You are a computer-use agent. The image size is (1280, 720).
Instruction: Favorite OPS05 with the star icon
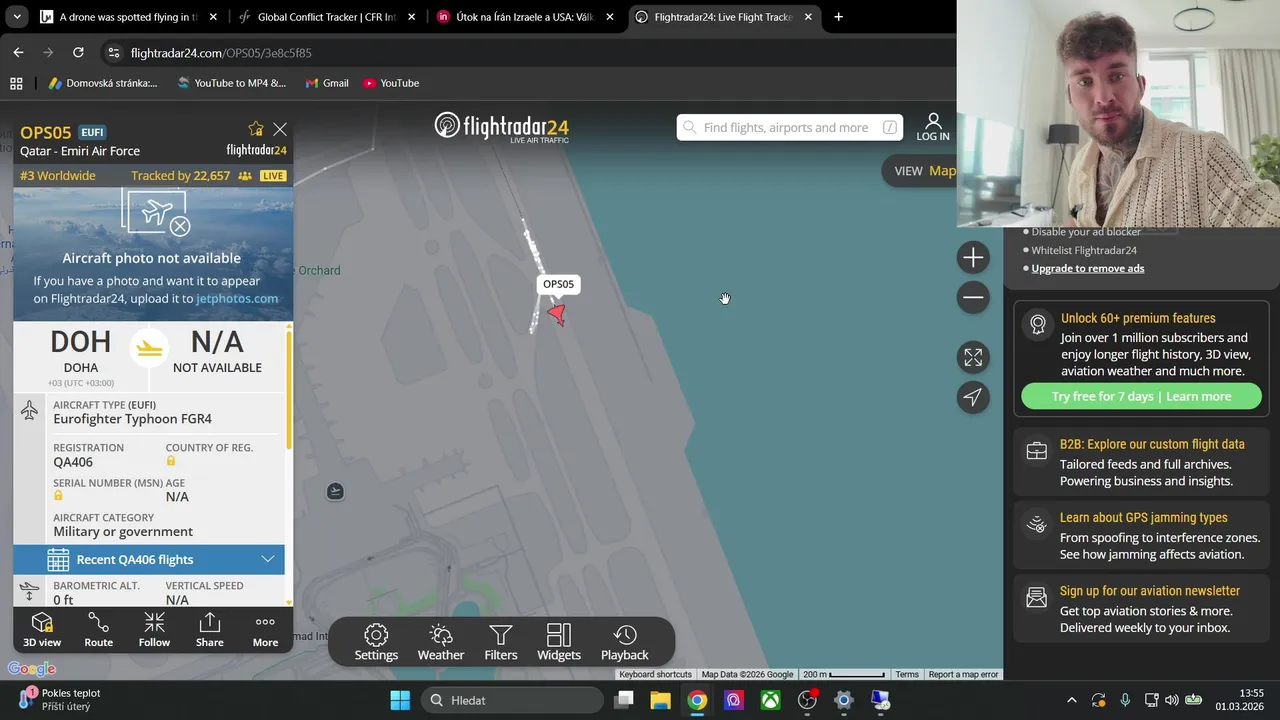point(256,129)
